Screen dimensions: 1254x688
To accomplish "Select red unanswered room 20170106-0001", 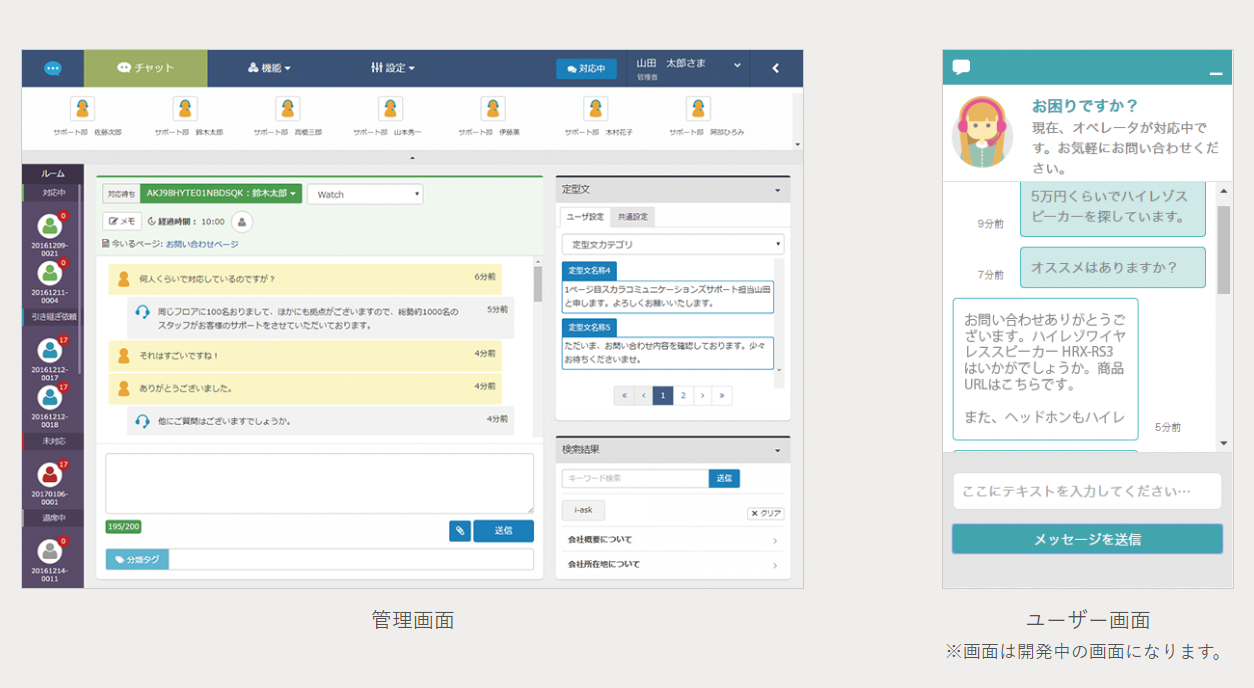I will (49, 474).
